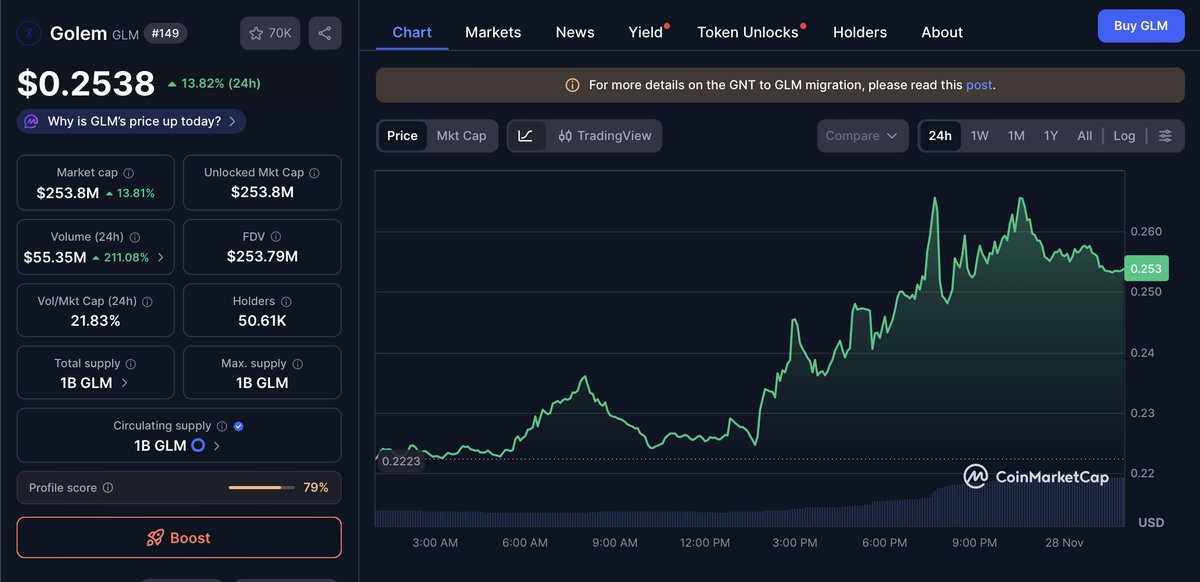Click the circulating supply ring chart icon
1200x582 pixels.
tap(198, 445)
